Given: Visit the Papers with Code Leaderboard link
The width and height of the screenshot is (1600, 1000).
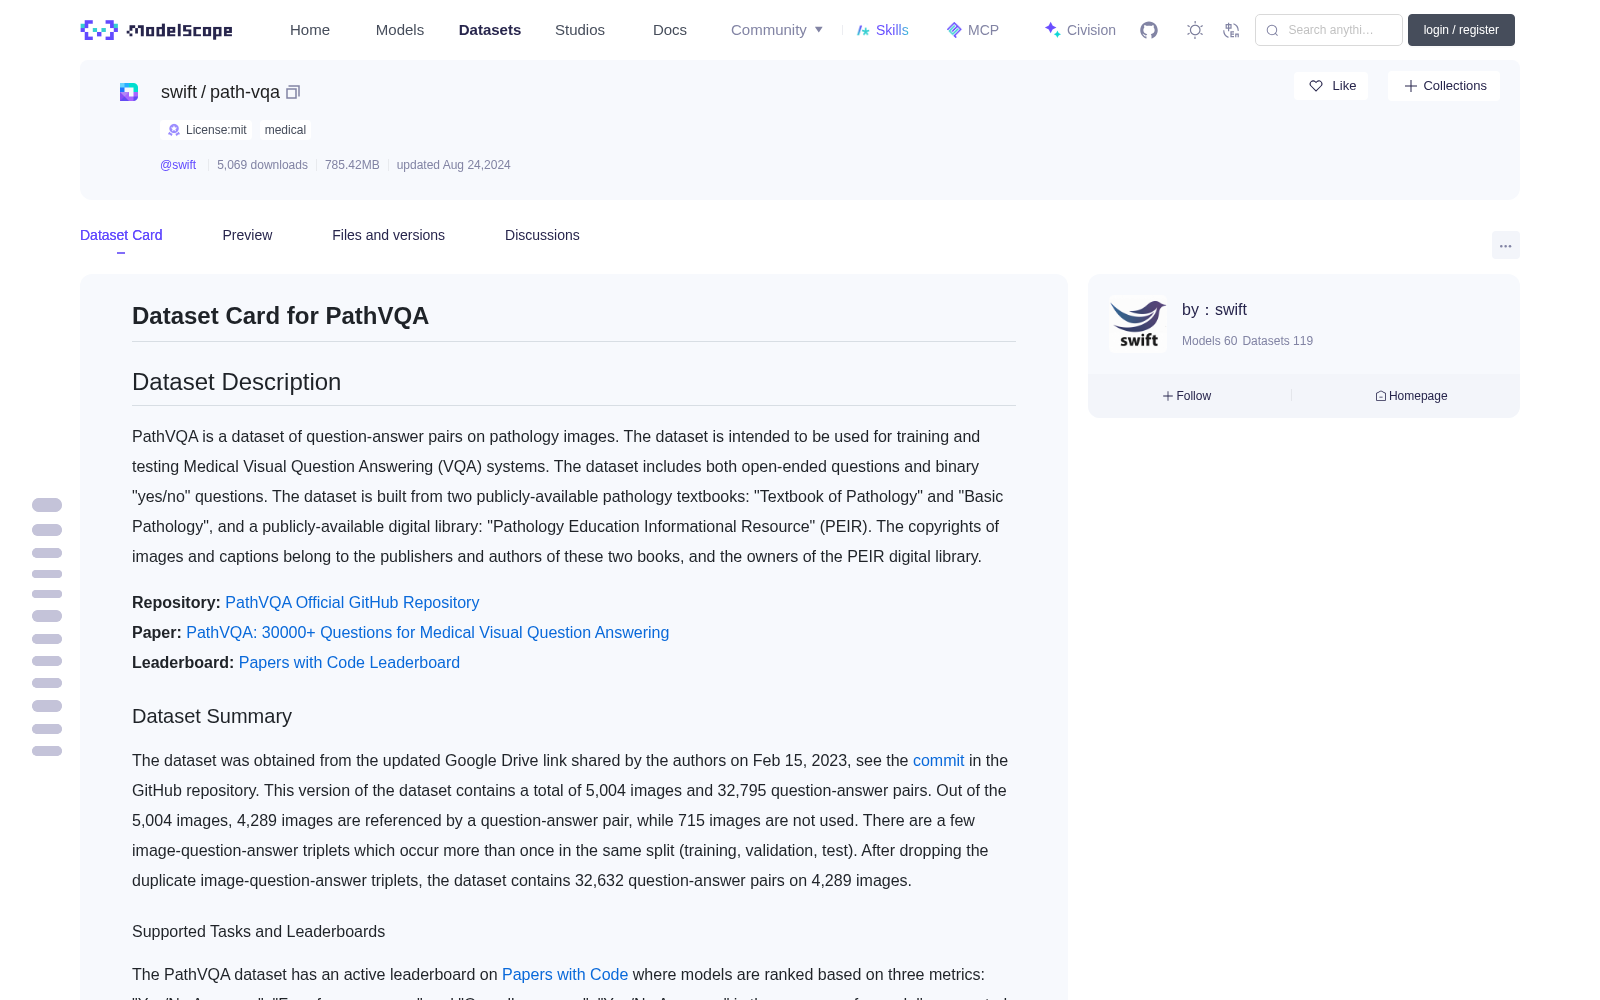Looking at the screenshot, I should tap(349, 662).
